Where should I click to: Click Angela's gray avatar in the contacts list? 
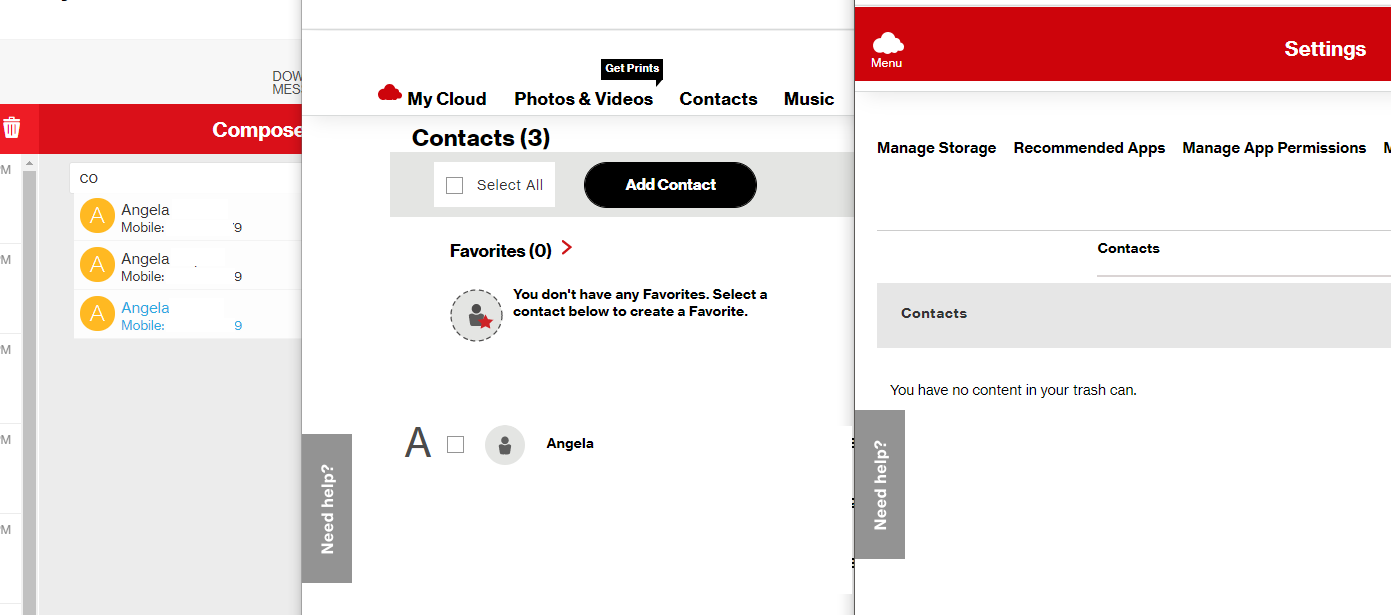coord(505,445)
